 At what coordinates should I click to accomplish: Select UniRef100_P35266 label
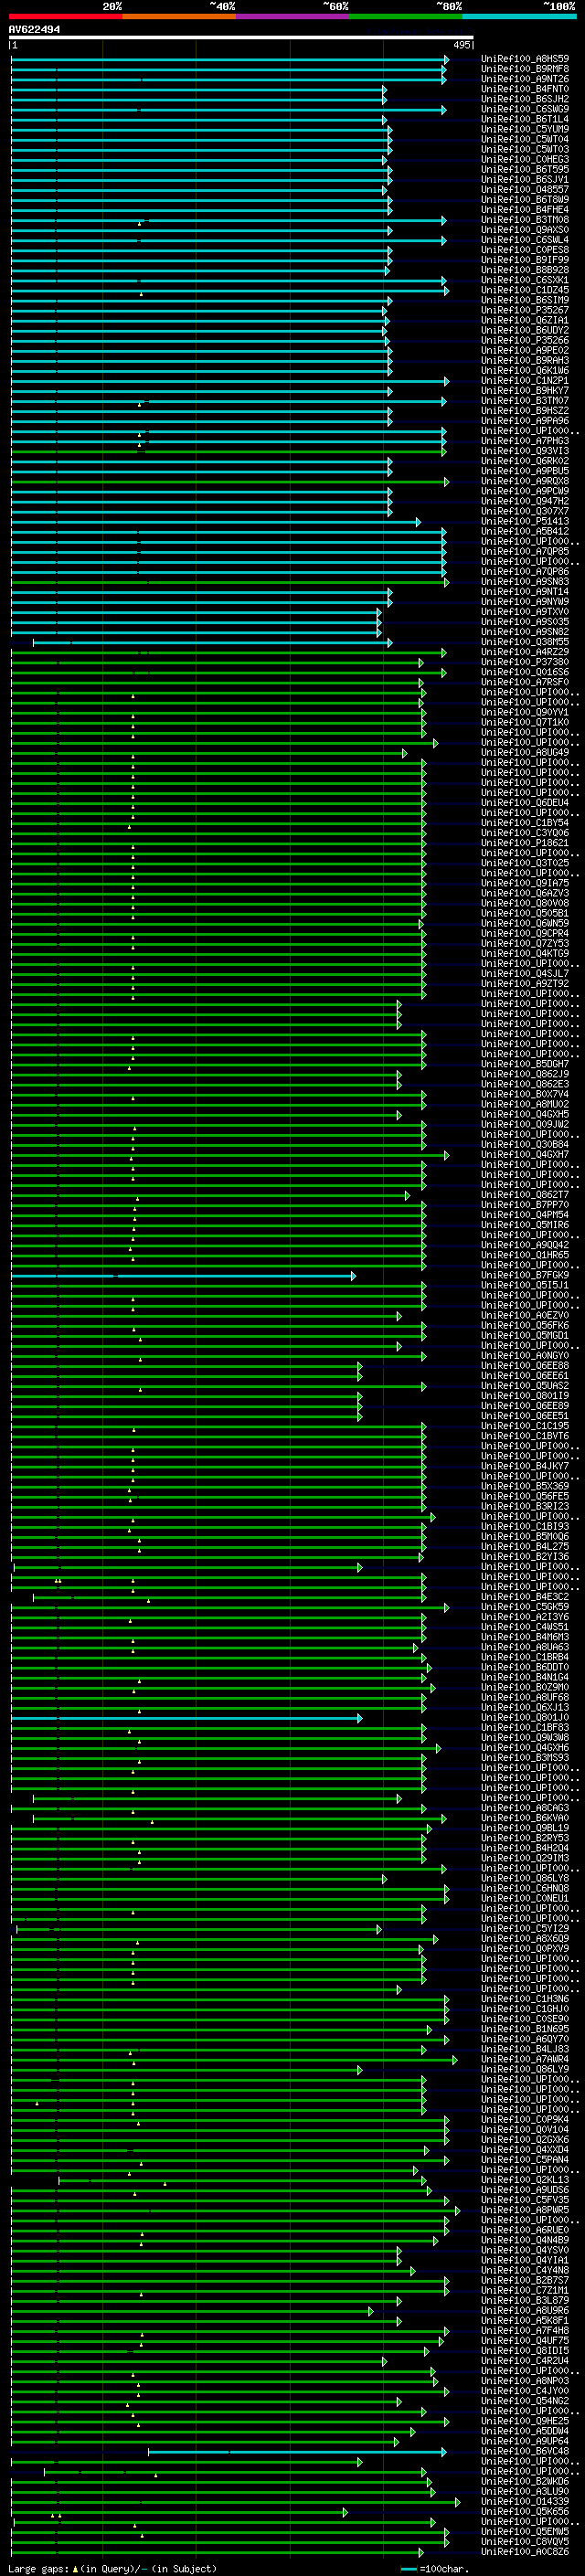coord(525,340)
